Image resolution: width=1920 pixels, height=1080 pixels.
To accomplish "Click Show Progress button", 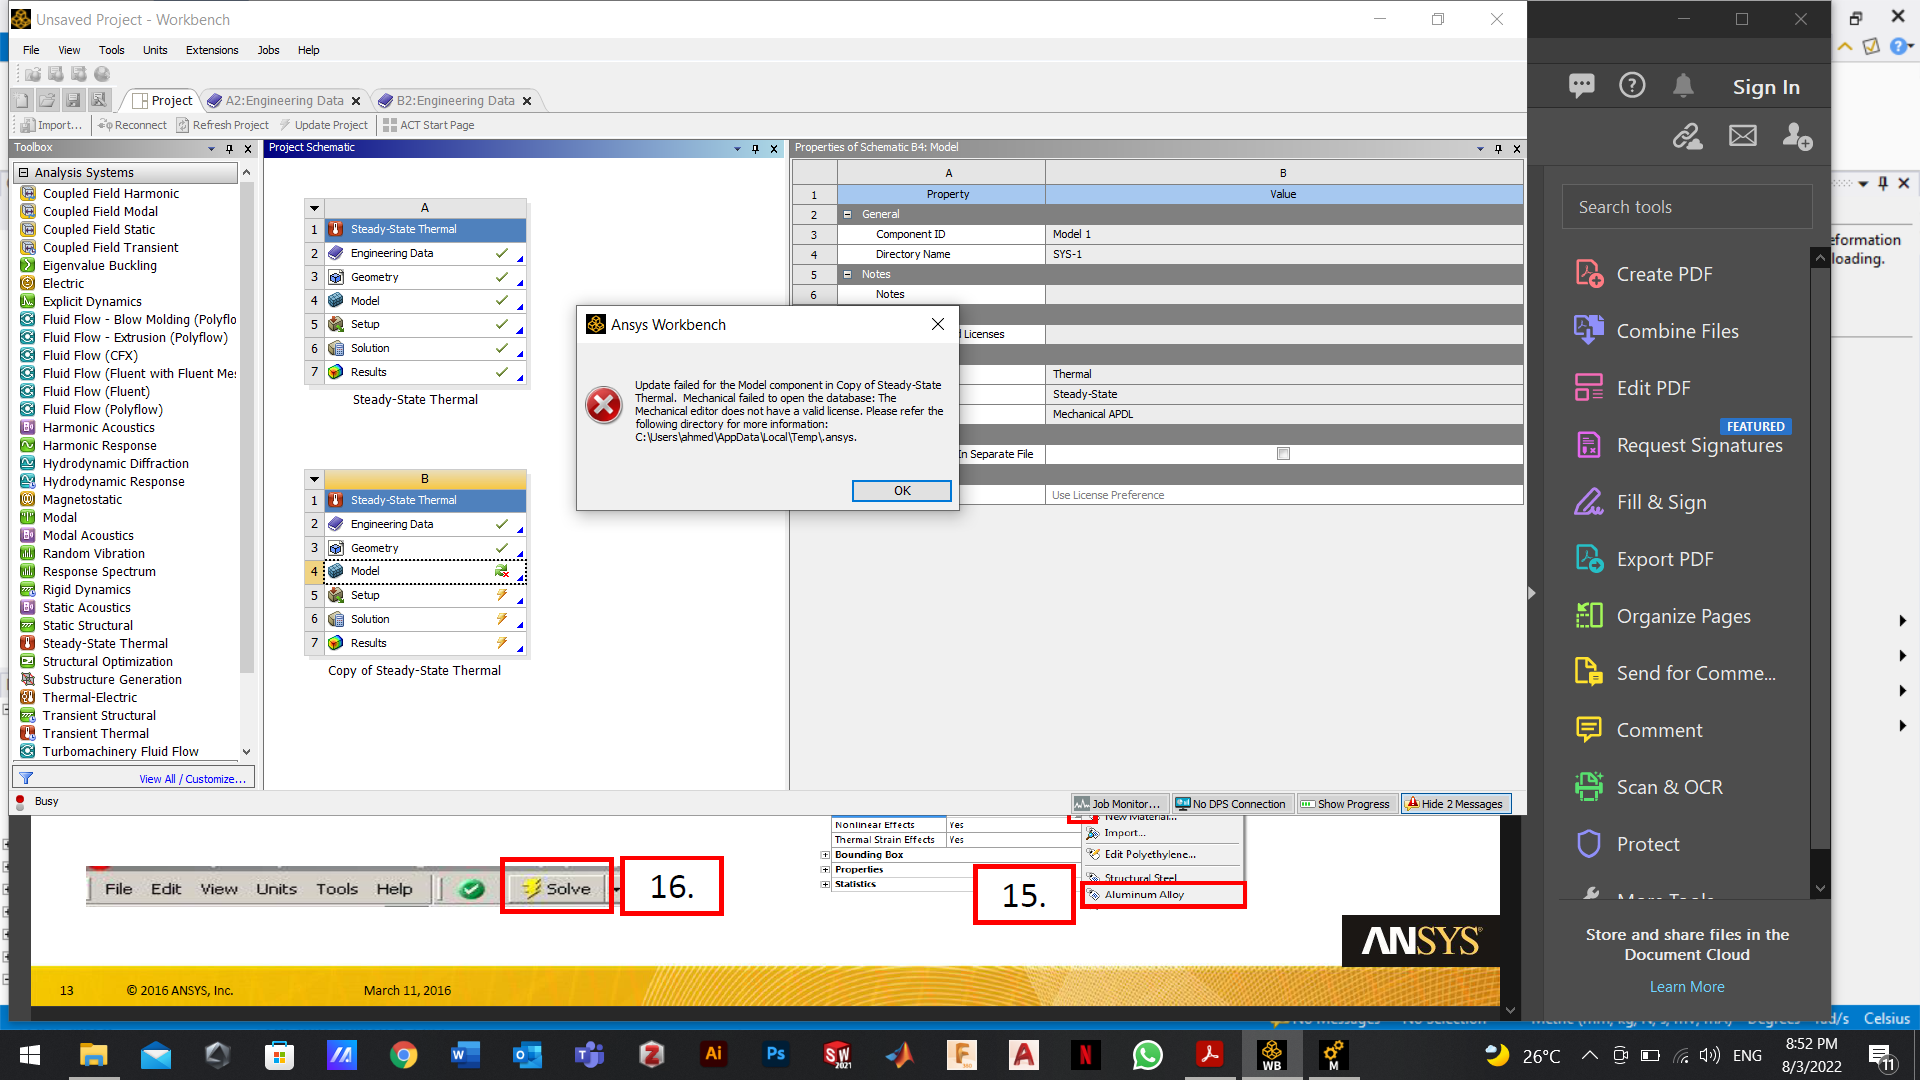I will [1345, 804].
